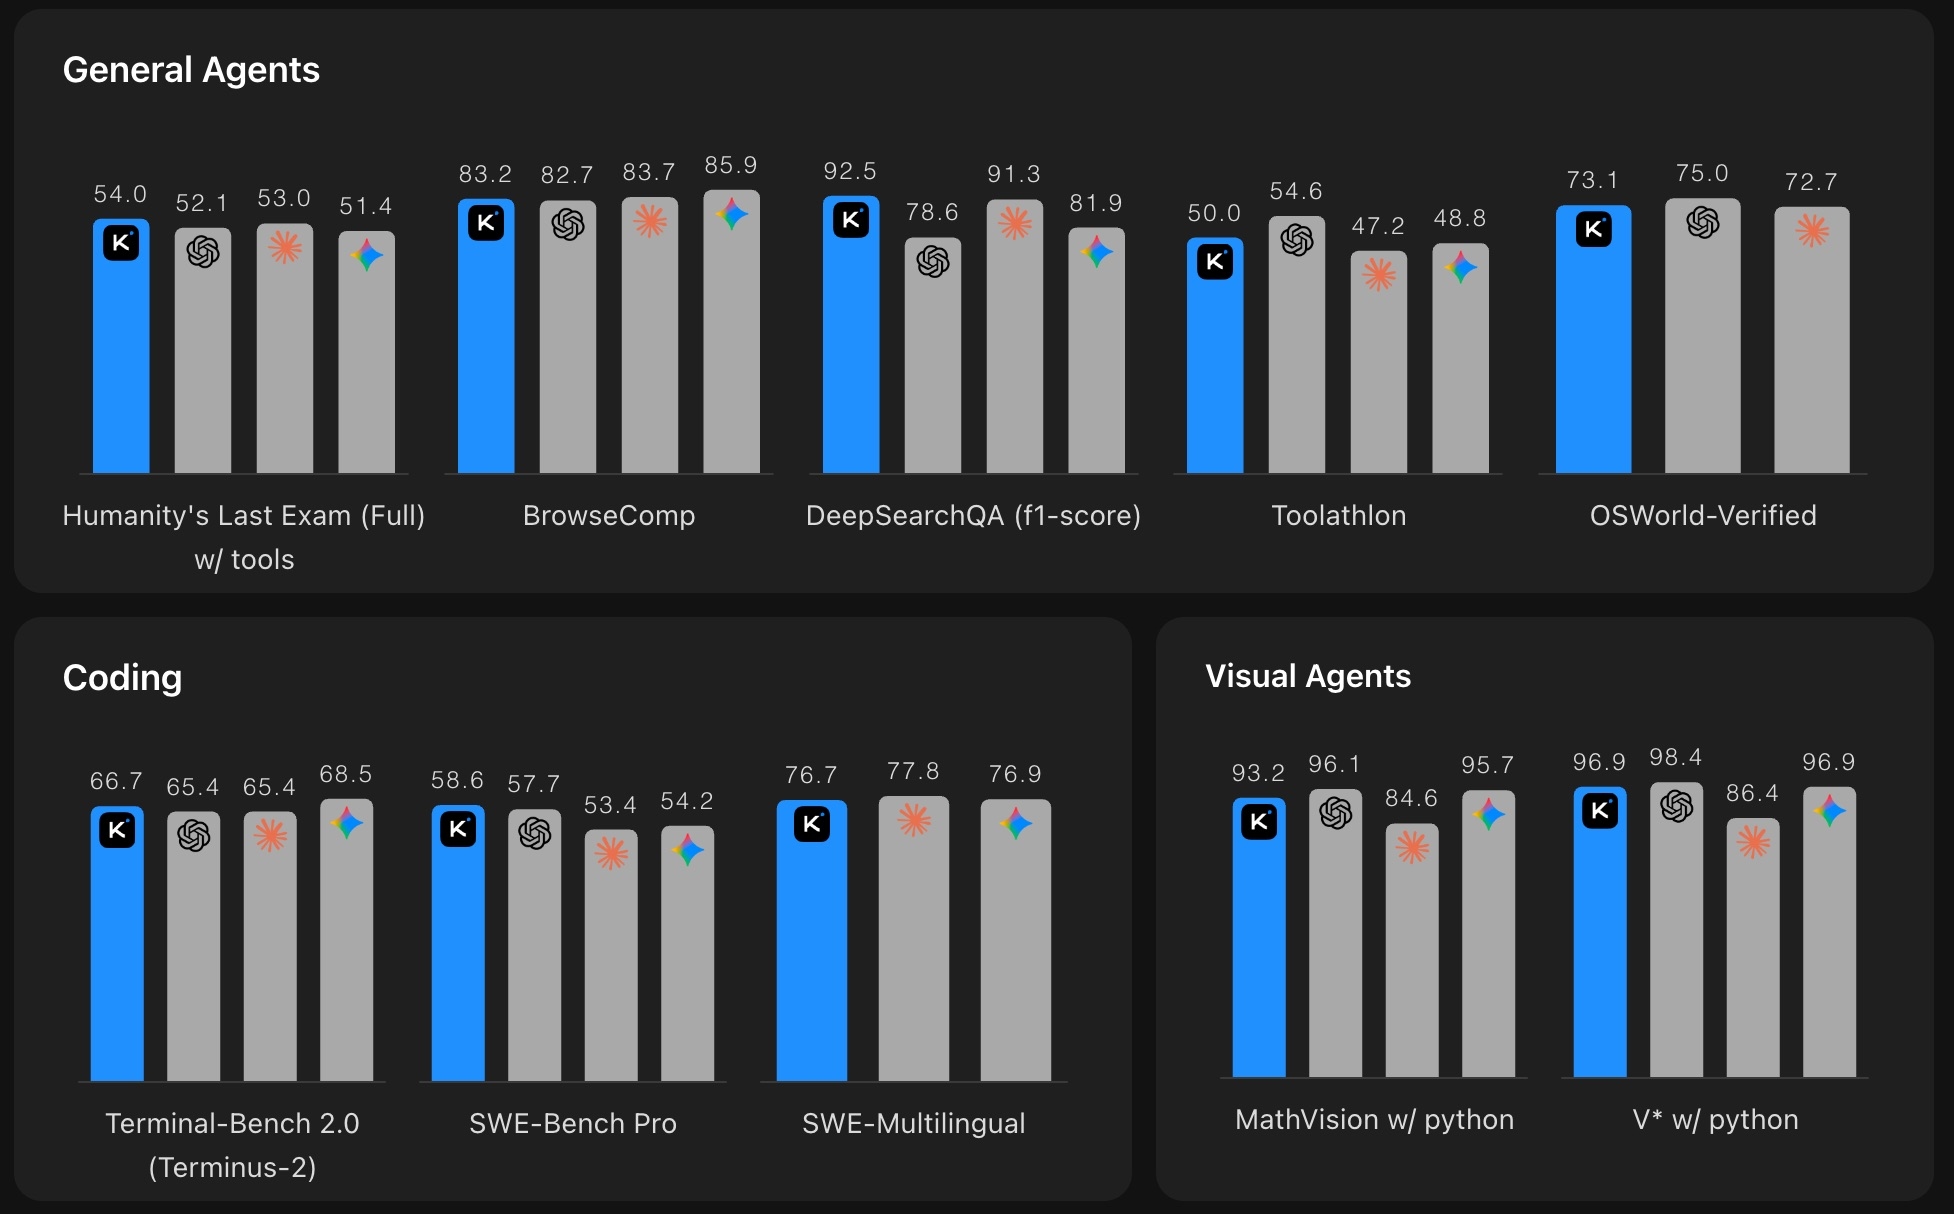This screenshot has width=1954, height=1214.
Task: Click the OpenAI logo in the OSWorld-Verified chart
Action: pos(1702,222)
